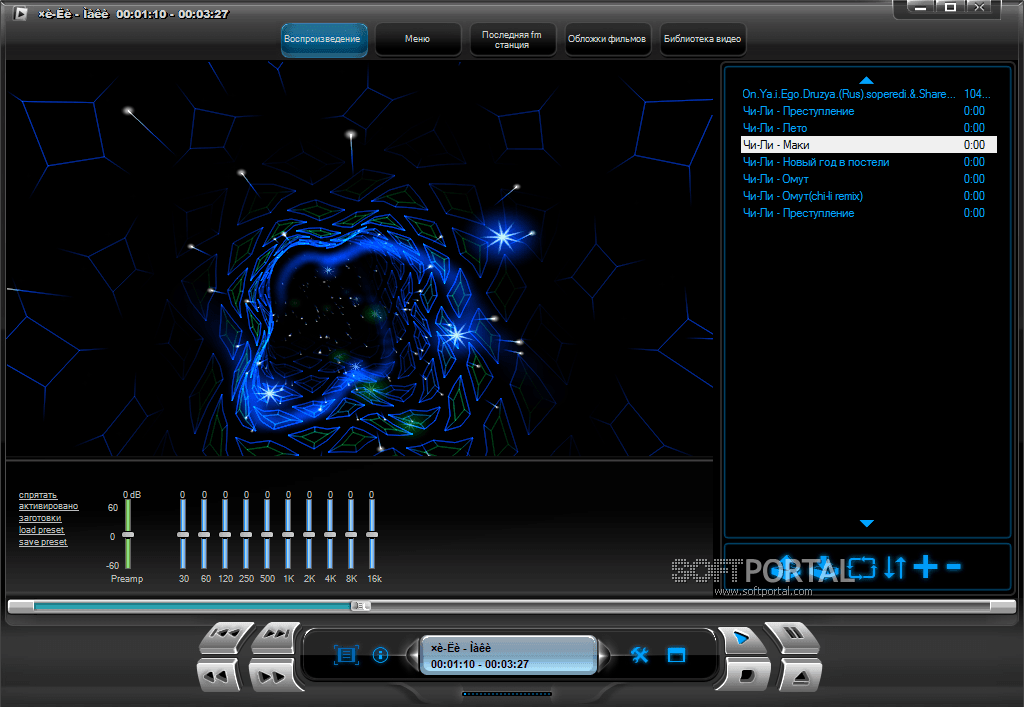Viewport: 1024px width, 707px height.
Task: Adjust the 500 Hz equalizer slider
Action: 267,535
